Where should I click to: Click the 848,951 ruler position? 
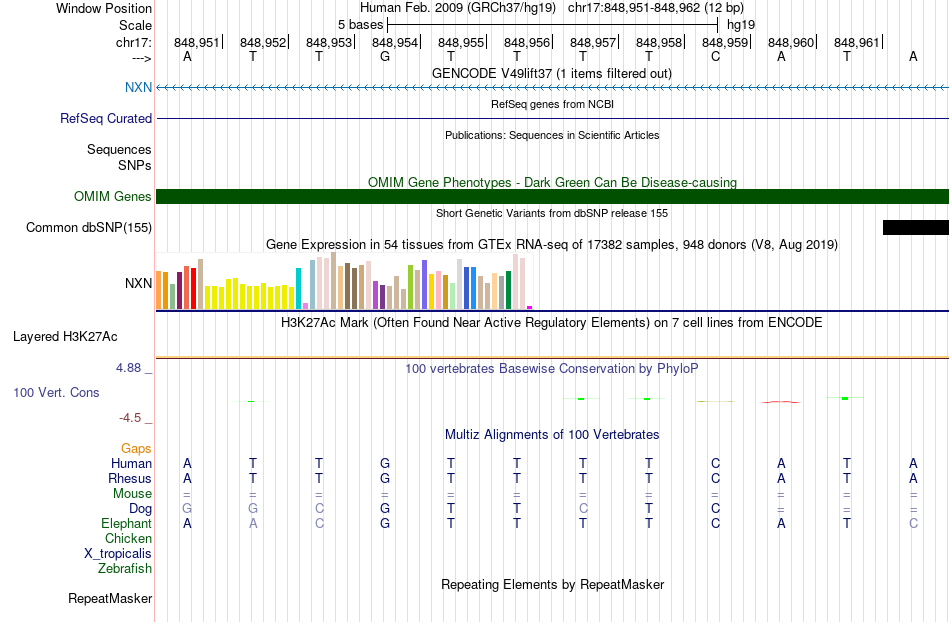pyautogui.click(x=196, y=42)
